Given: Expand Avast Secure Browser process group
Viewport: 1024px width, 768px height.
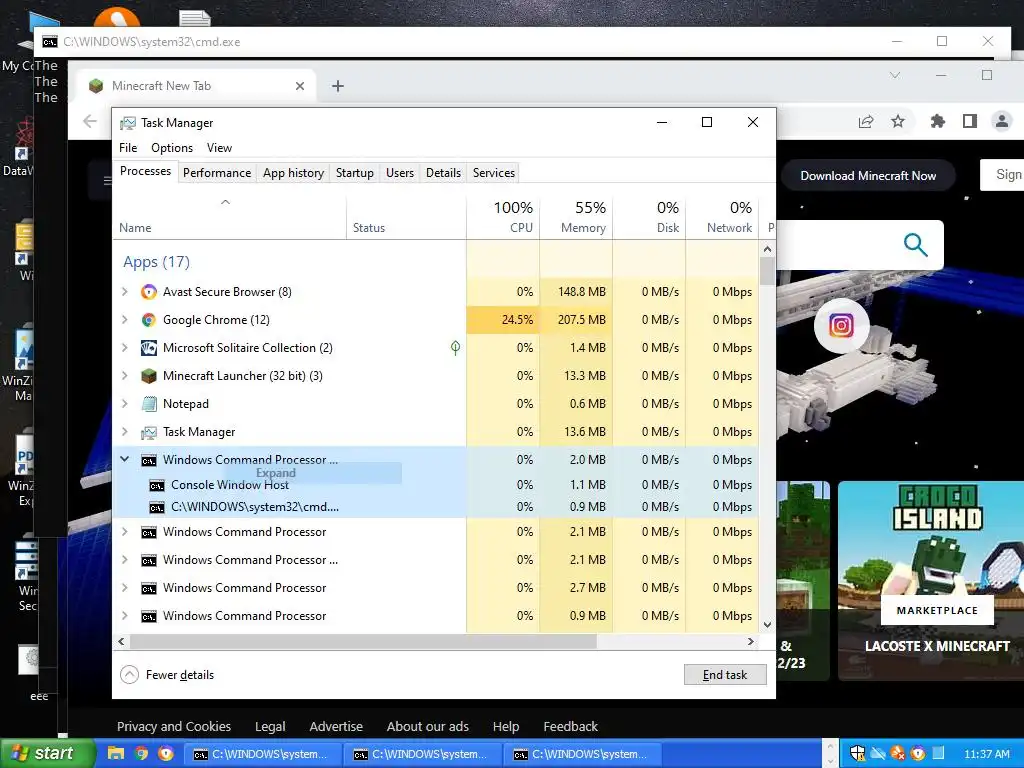Looking at the screenshot, I should click(x=125, y=292).
